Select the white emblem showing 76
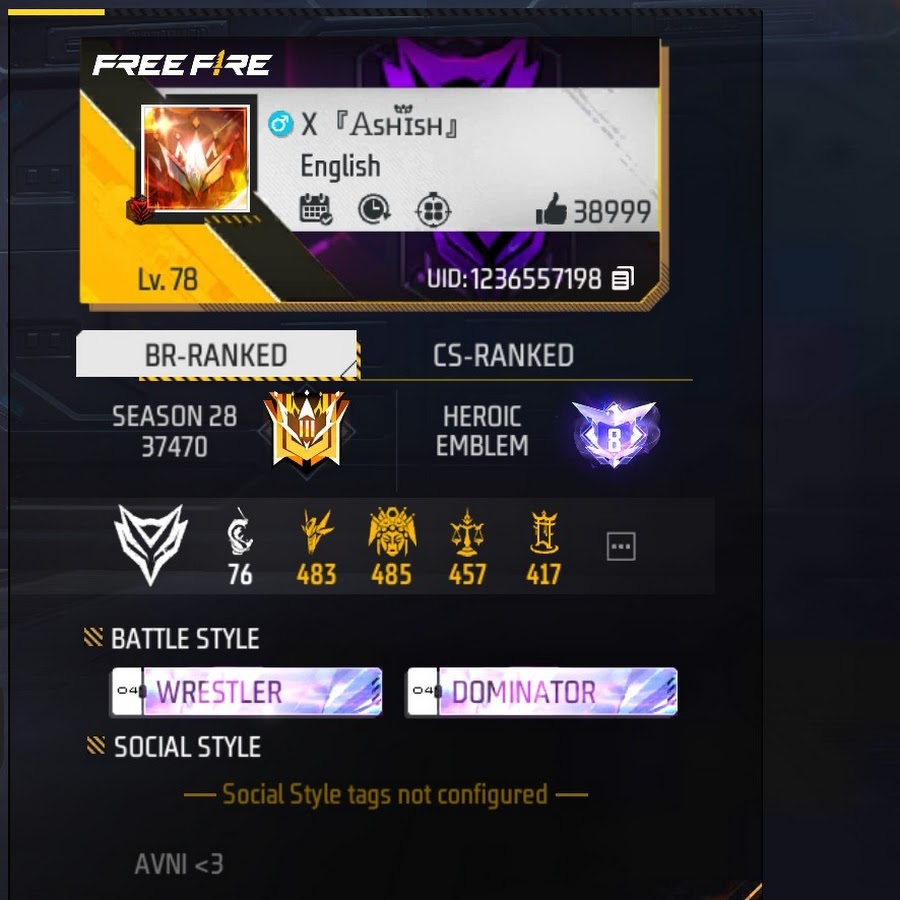Image resolution: width=900 pixels, height=900 pixels. [x=239, y=546]
